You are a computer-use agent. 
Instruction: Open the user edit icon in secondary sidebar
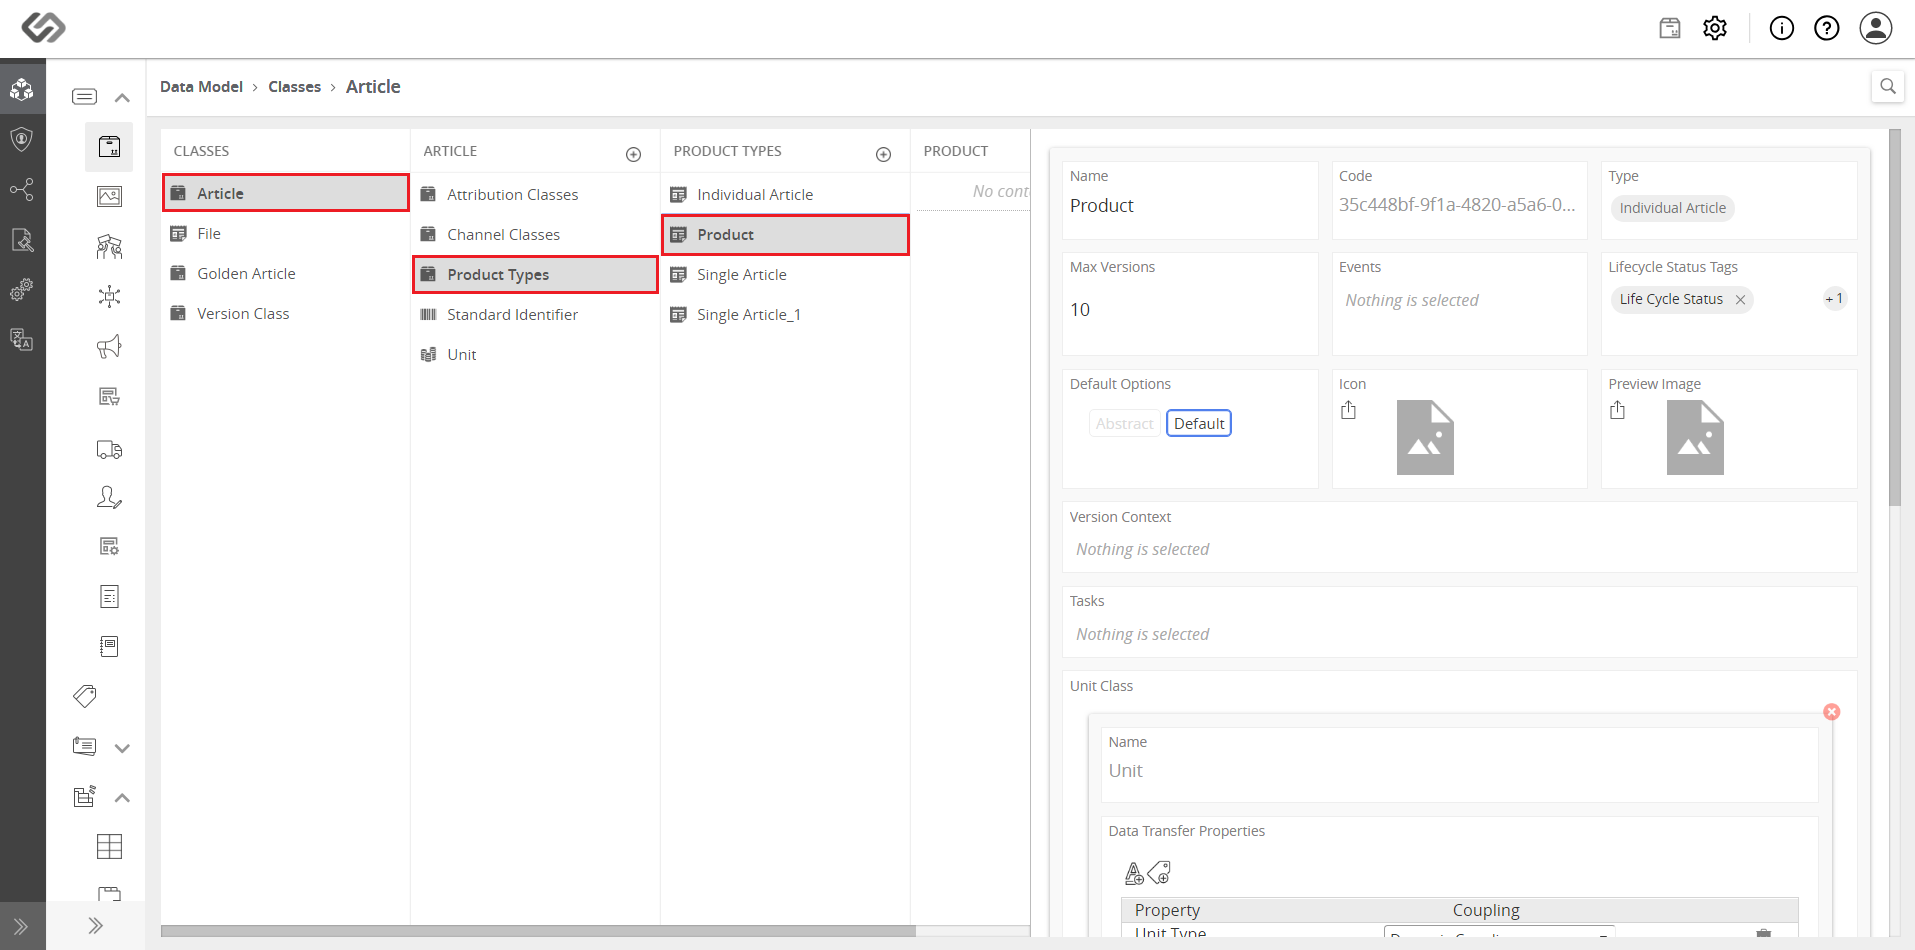pos(109,497)
